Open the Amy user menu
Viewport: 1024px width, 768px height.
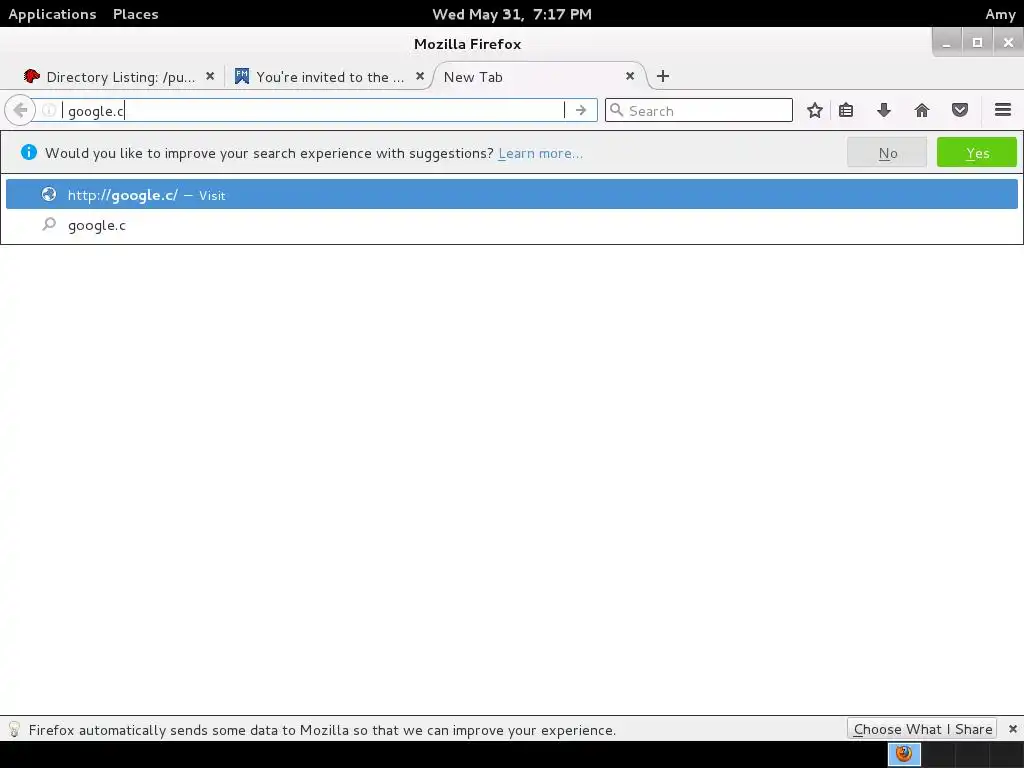click(1000, 14)
